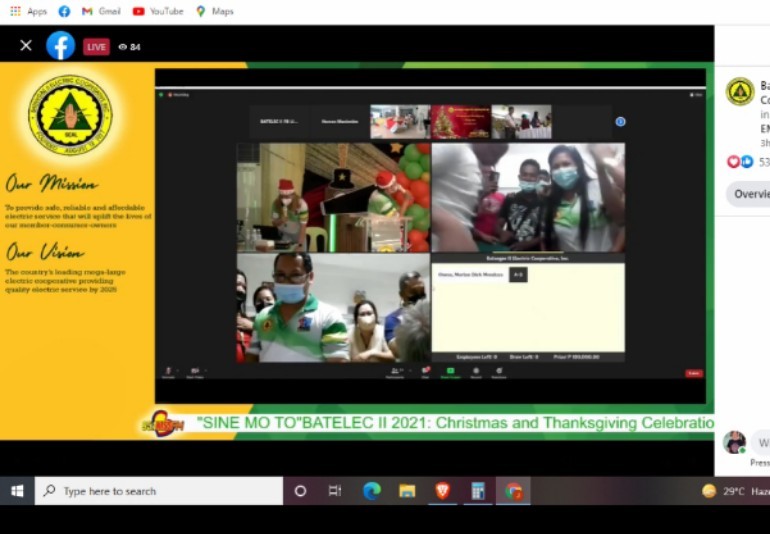Viewport: 770px width, 534px height.
Task: Open the Gmail bookmark
Action: coord(101,11)
